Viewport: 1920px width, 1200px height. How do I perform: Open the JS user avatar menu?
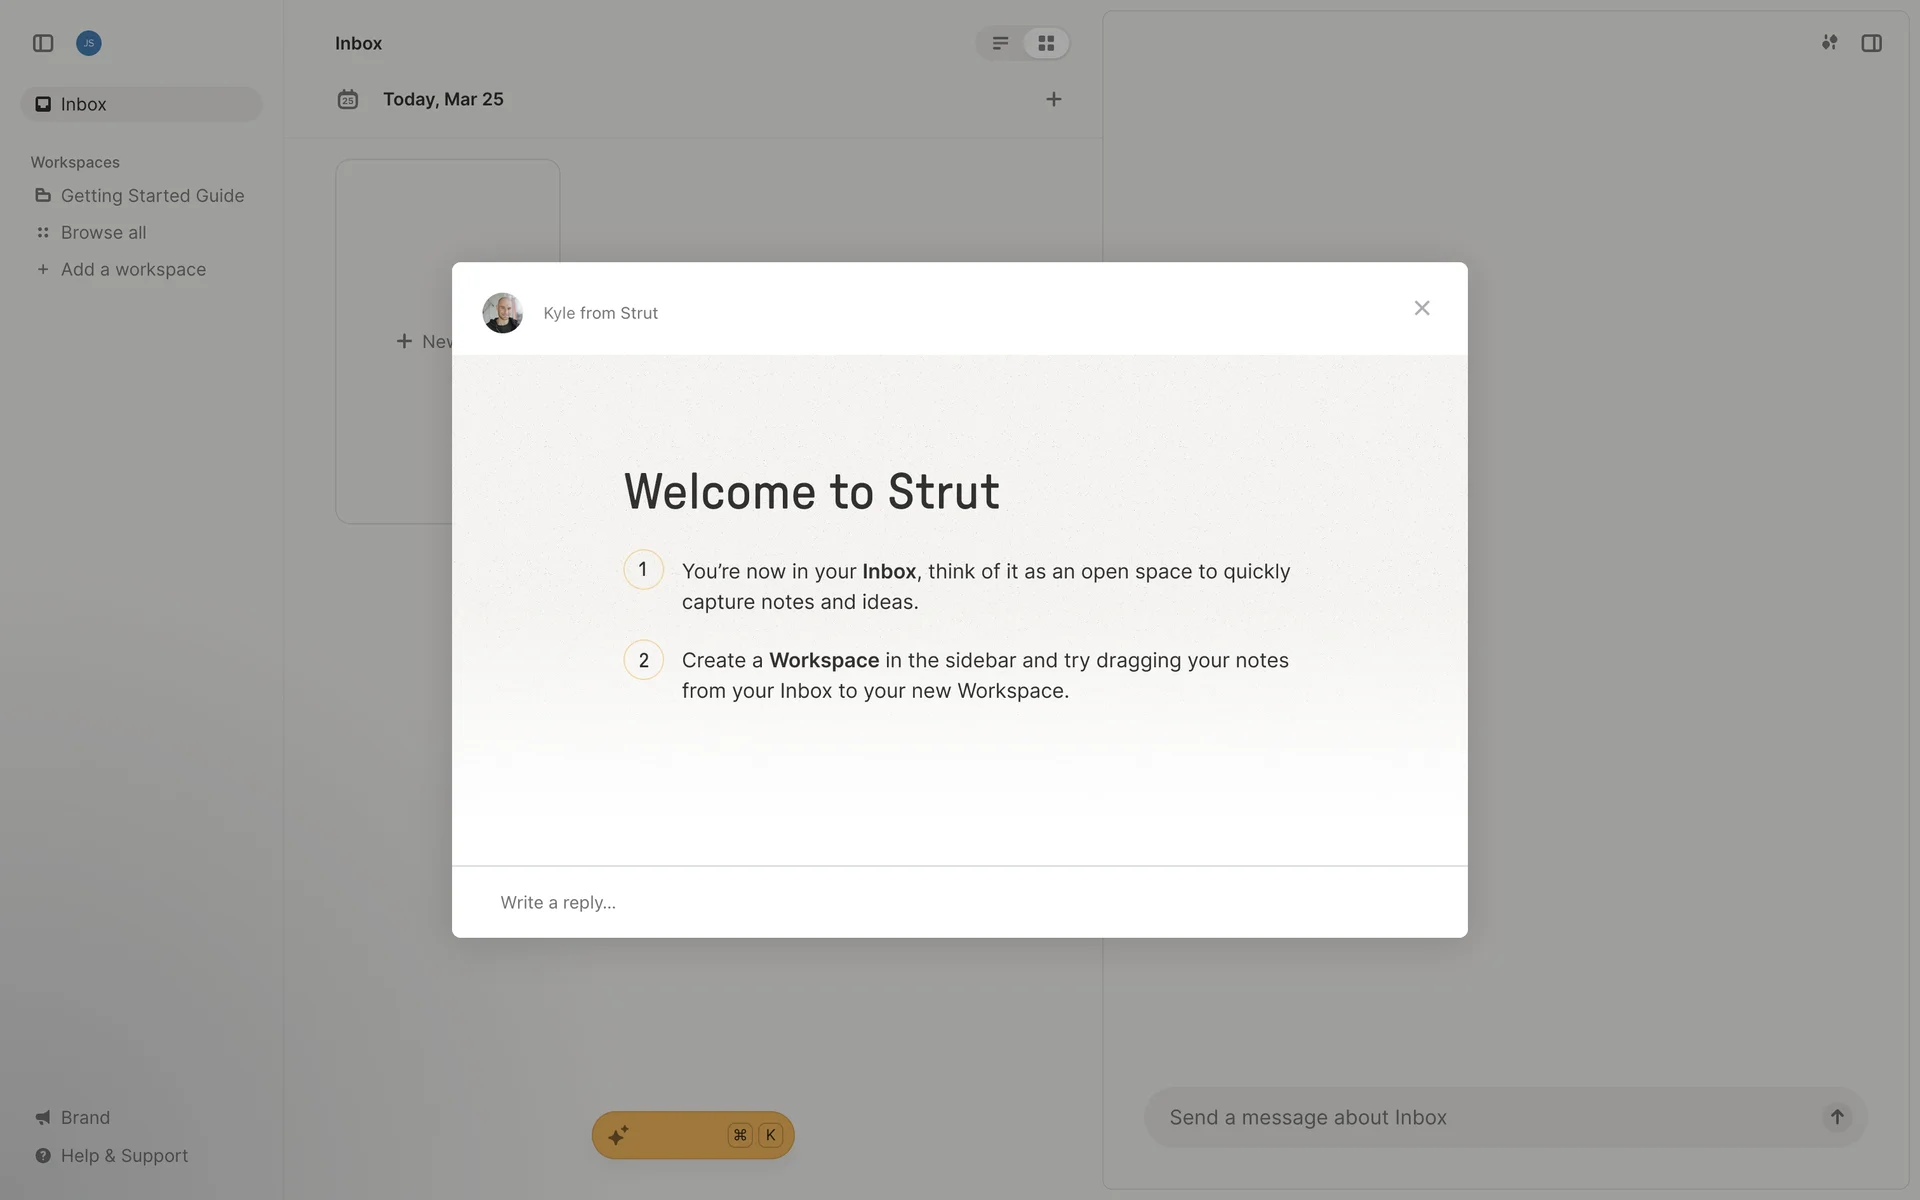(89, 43)
